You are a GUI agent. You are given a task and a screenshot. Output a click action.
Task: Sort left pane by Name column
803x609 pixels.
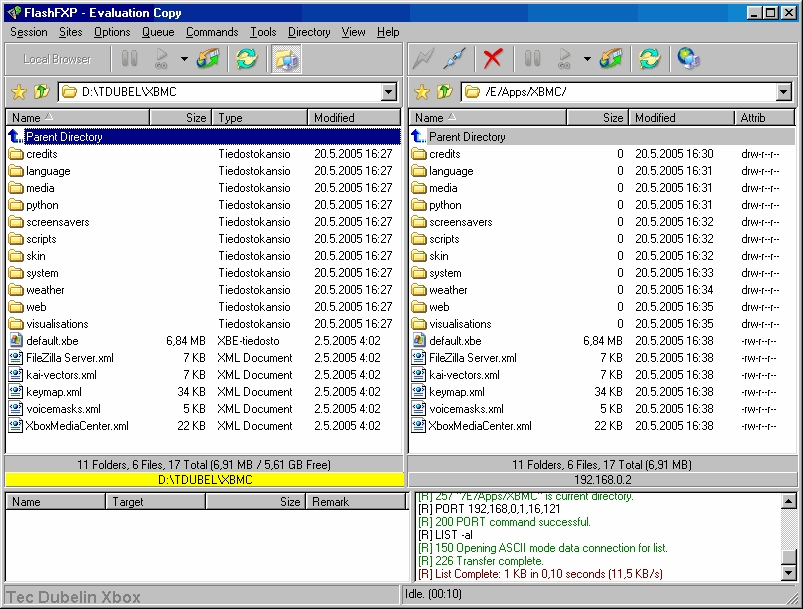[78, 118]
